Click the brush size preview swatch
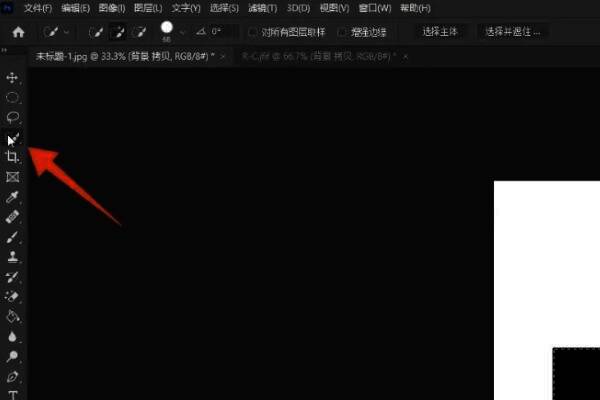 (x=166, y=27)
